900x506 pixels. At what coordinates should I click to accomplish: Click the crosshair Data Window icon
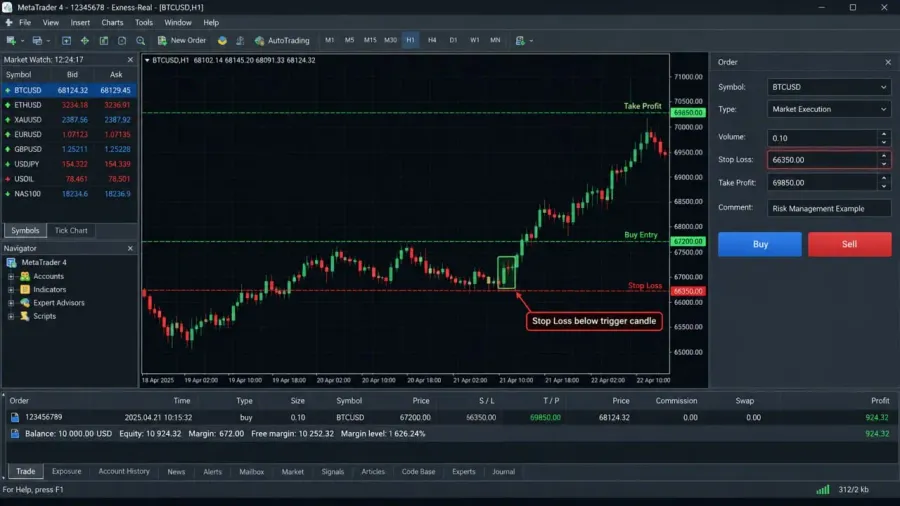[x=85, y=40]
